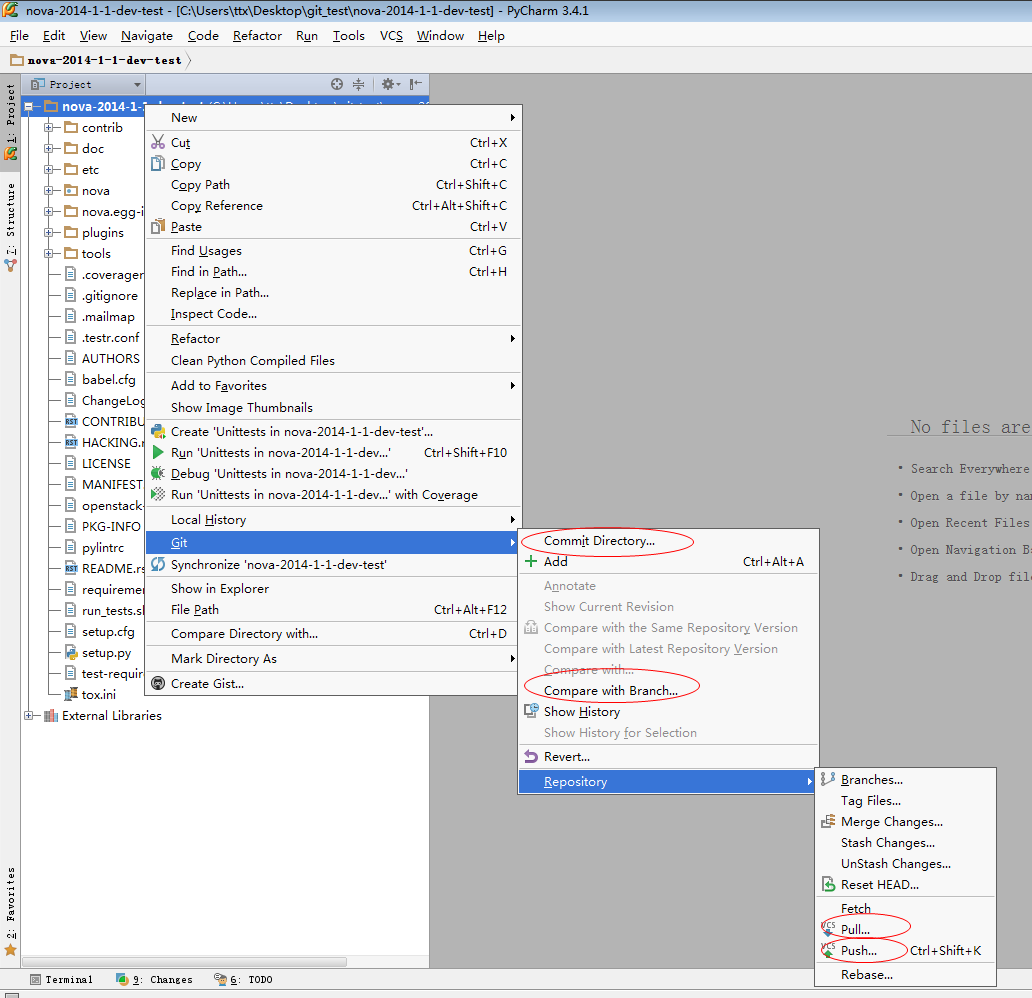
Task: Select the setup.cfg file
Action: tap(108, 632)
